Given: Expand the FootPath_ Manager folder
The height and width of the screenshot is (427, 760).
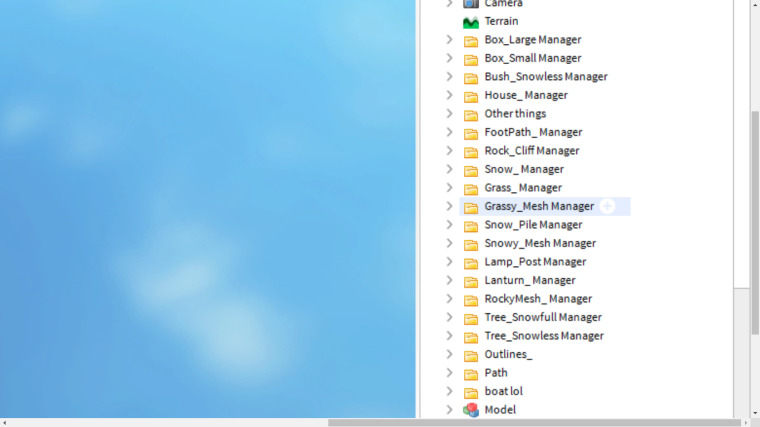Looking at the screenshot, I should pos(449,132).
